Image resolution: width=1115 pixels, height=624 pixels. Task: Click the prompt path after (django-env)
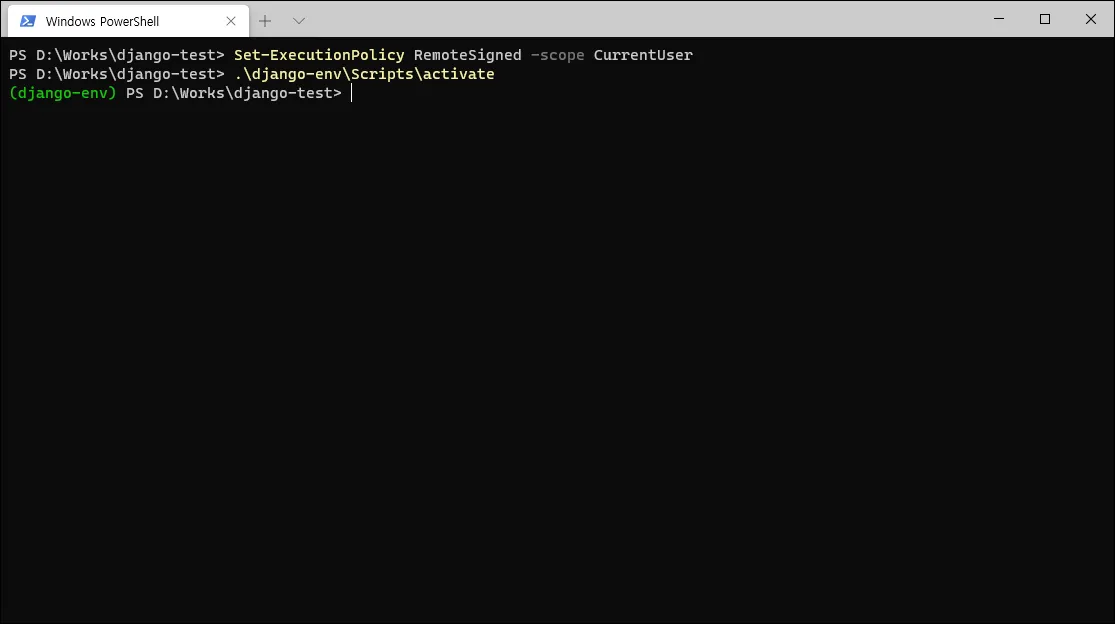[234, 93]
